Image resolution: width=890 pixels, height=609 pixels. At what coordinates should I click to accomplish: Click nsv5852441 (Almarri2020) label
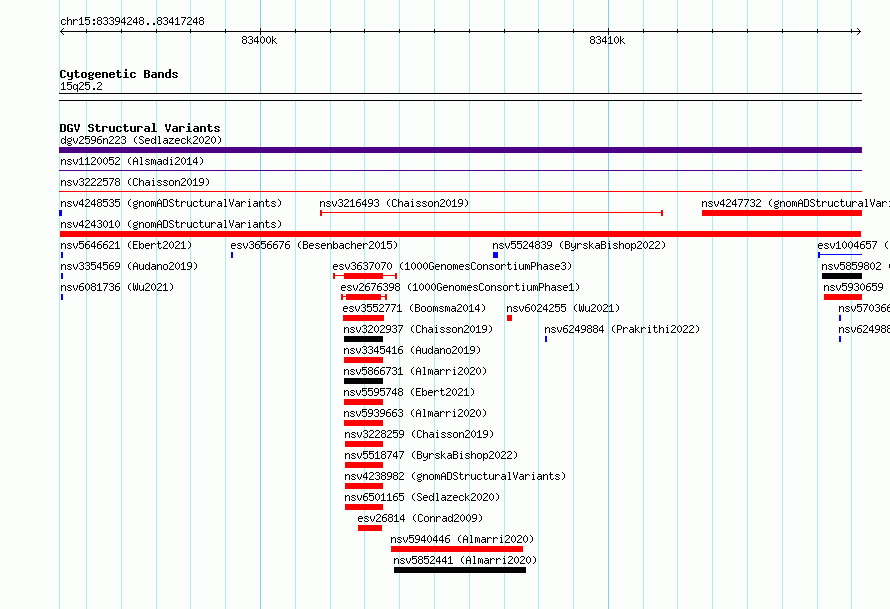tap(465, 560)
